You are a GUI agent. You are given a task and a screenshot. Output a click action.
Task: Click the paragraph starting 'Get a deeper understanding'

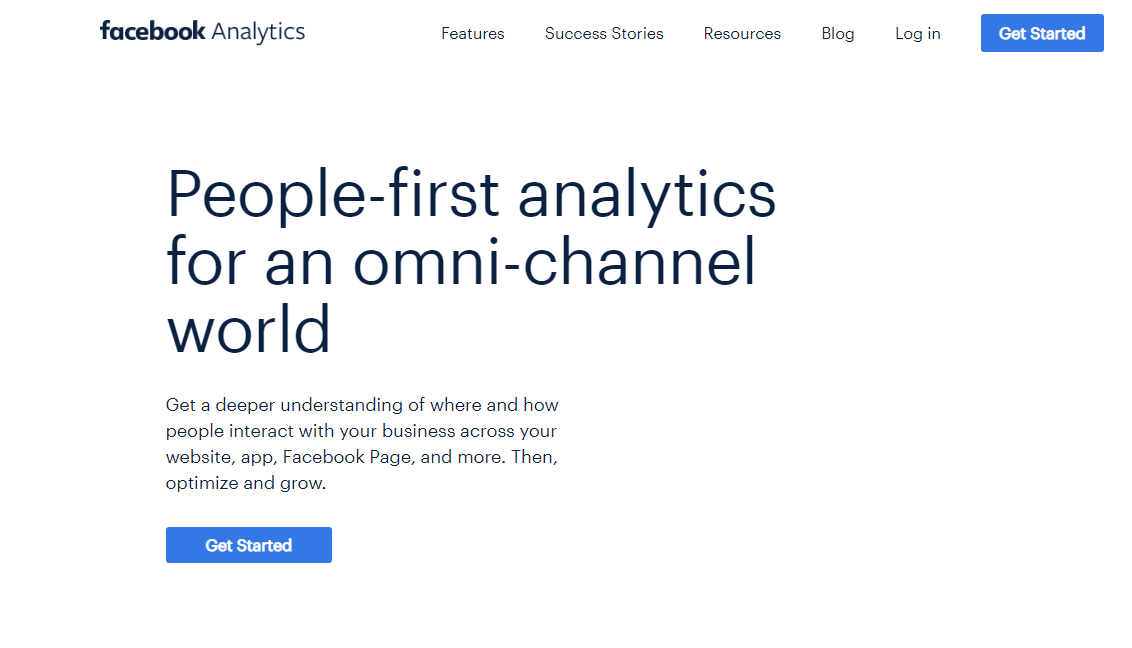click(362, 444)
